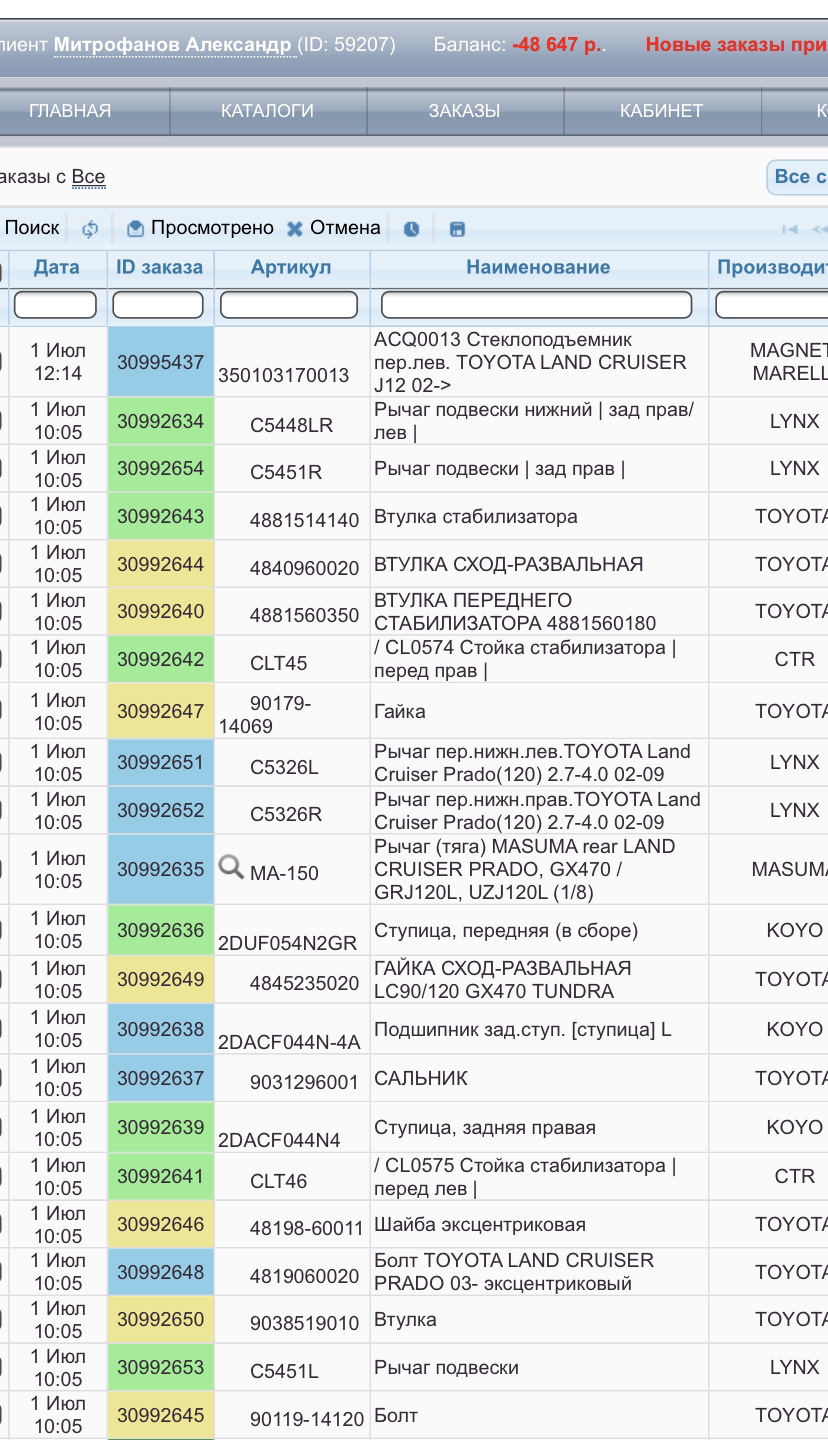The height and width of the screenshot is (1440, 828).
Task: Click the blue X icon next to Отмена
Action: pos(296,227)
